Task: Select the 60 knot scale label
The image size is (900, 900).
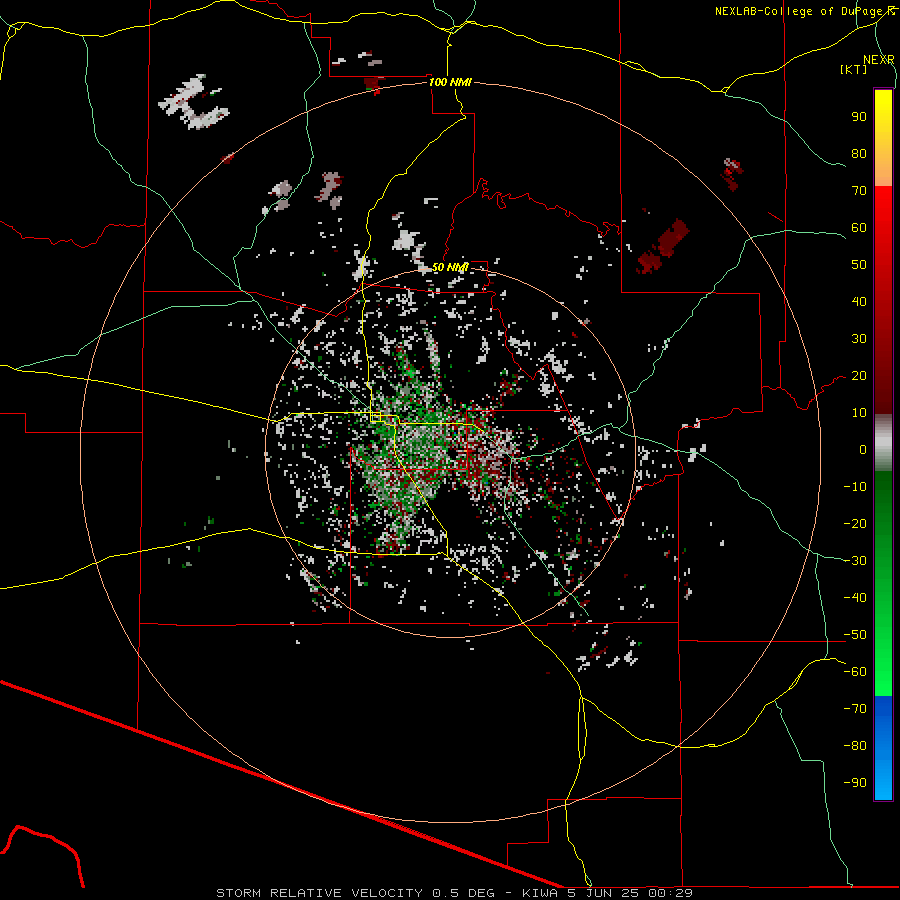Action: [859, 227]
